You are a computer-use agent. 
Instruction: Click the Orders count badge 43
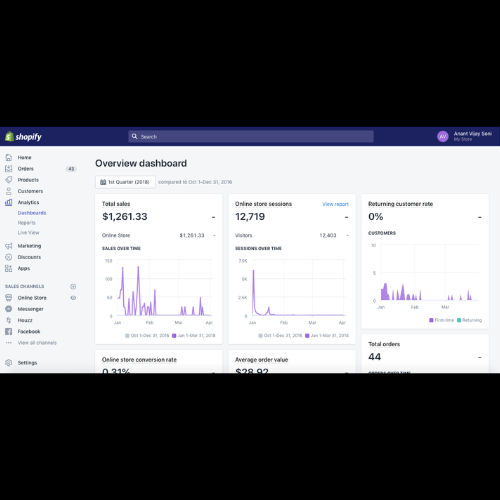(71, 169)
